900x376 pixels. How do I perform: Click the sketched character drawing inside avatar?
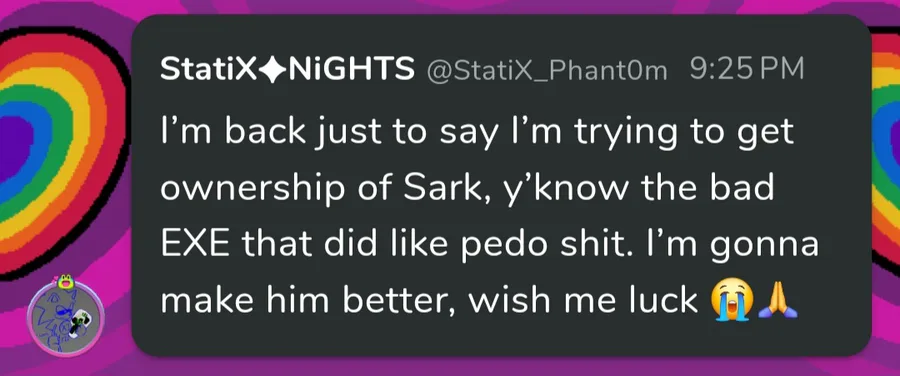coord(62,320)
